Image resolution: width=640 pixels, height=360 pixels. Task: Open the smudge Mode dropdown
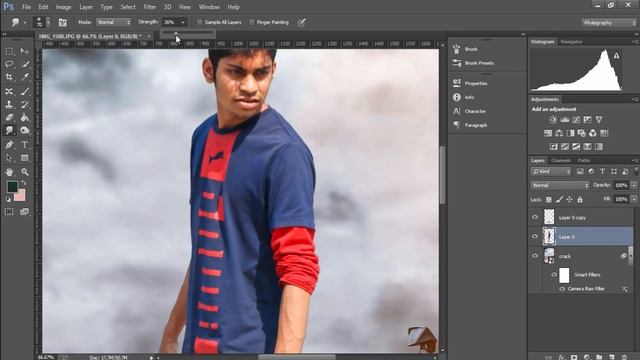coord(113,22)
